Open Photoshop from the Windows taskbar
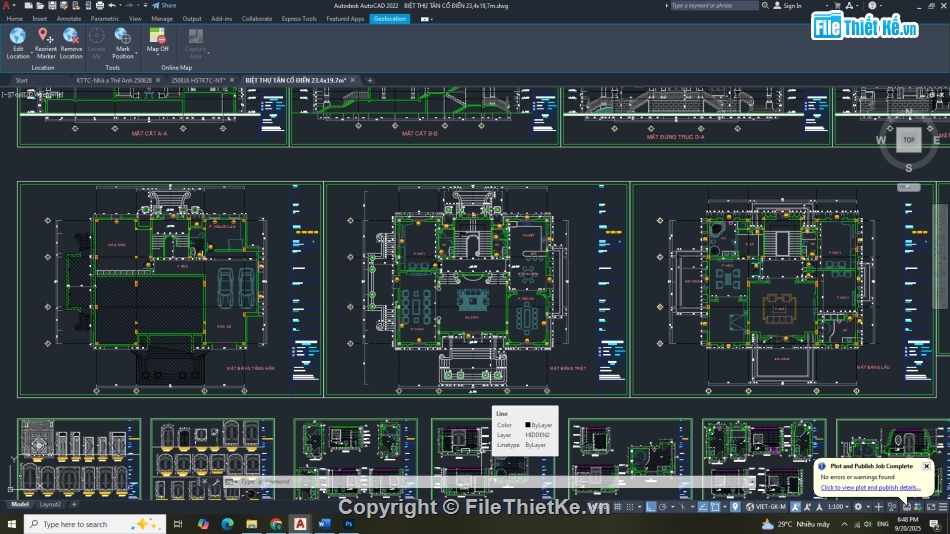950x534 pixels. point(349,524)
